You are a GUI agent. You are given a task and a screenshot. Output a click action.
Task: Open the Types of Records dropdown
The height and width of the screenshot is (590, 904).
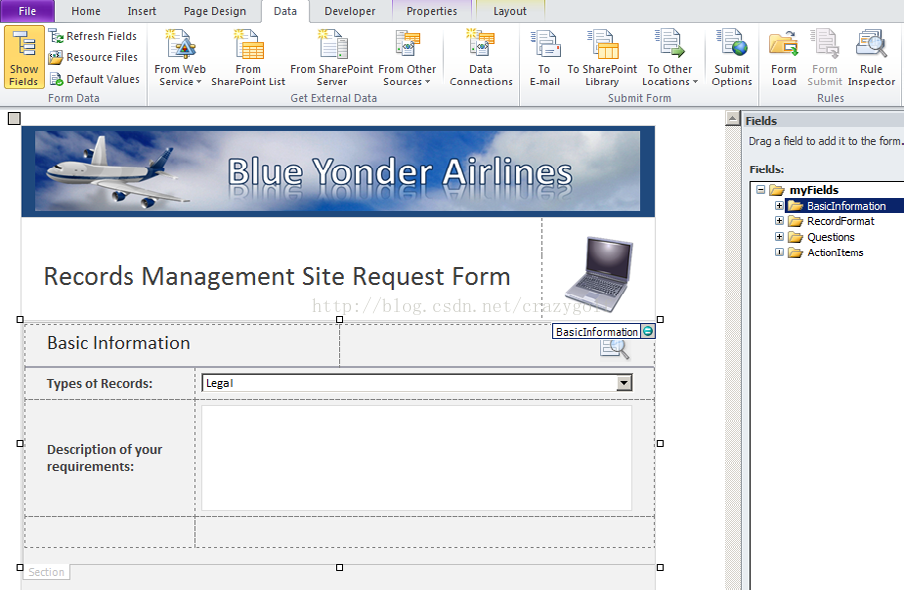pyautogui.click(x=624, y=383)
